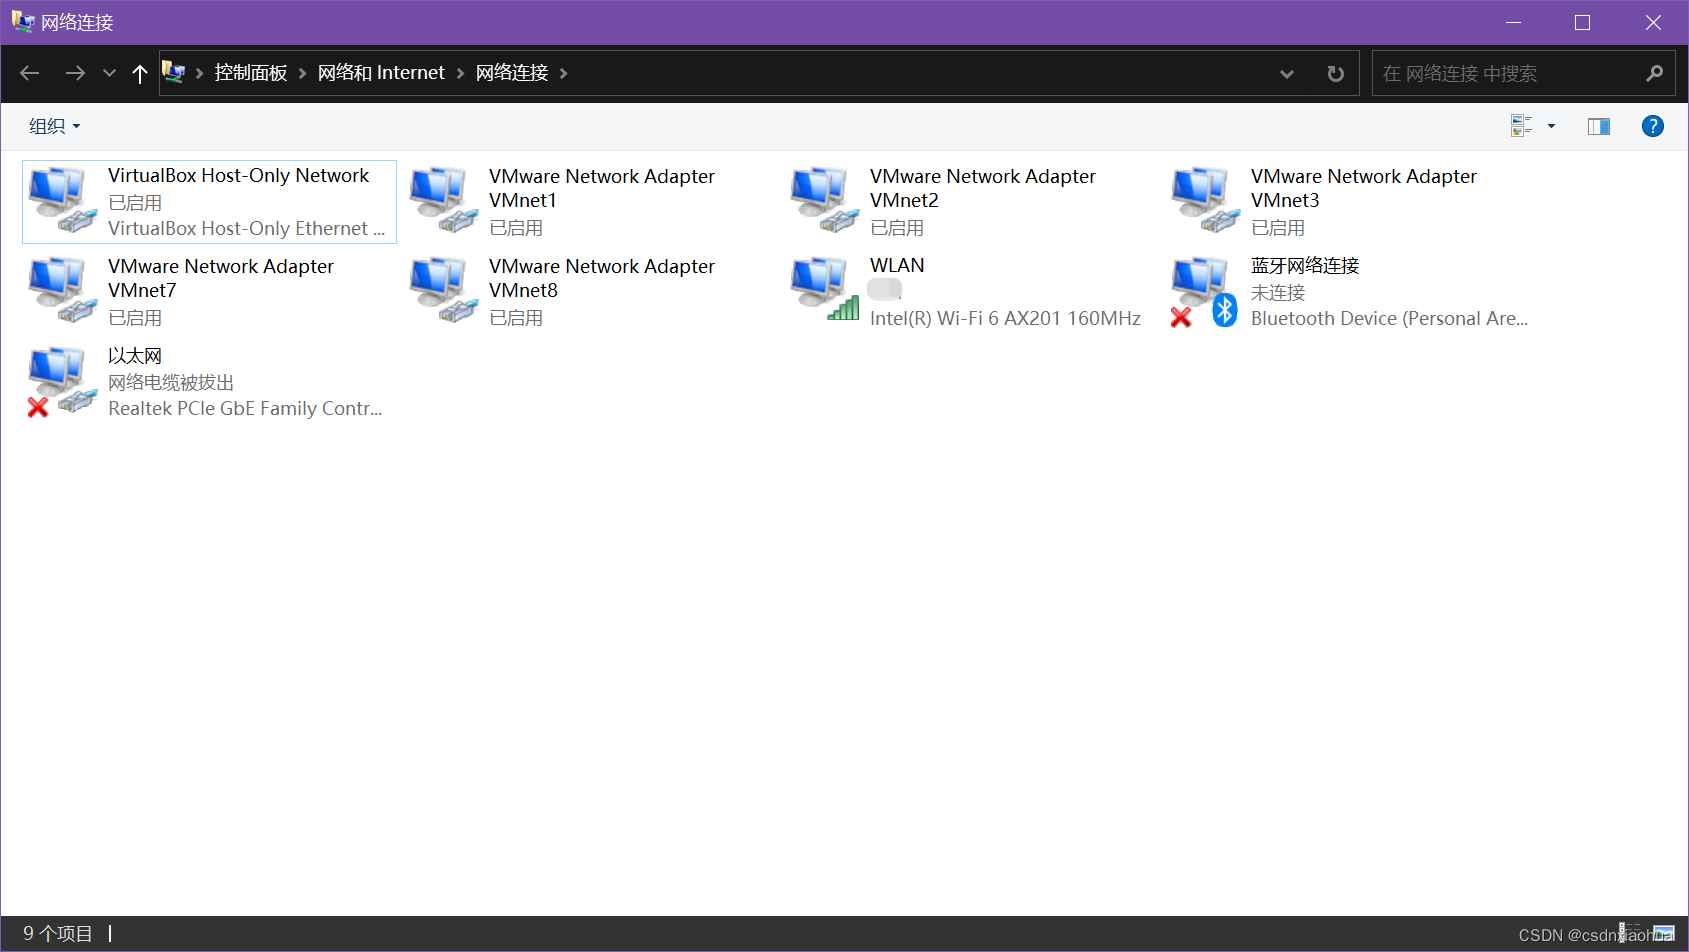This screenshot has height=952, width=1689.
Task: Select the WLAN Wi-Fi adapter icon
Action: [824, 291]
